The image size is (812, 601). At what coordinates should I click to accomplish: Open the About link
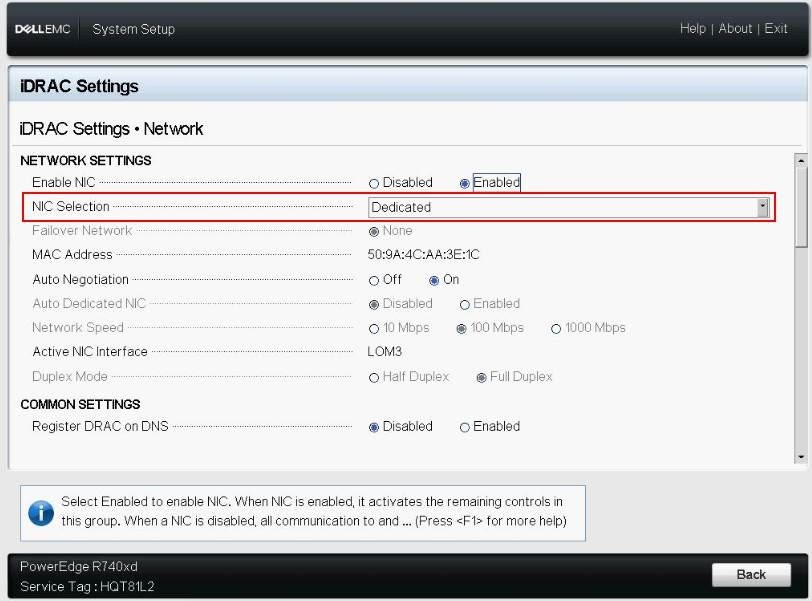pos(736,28)
